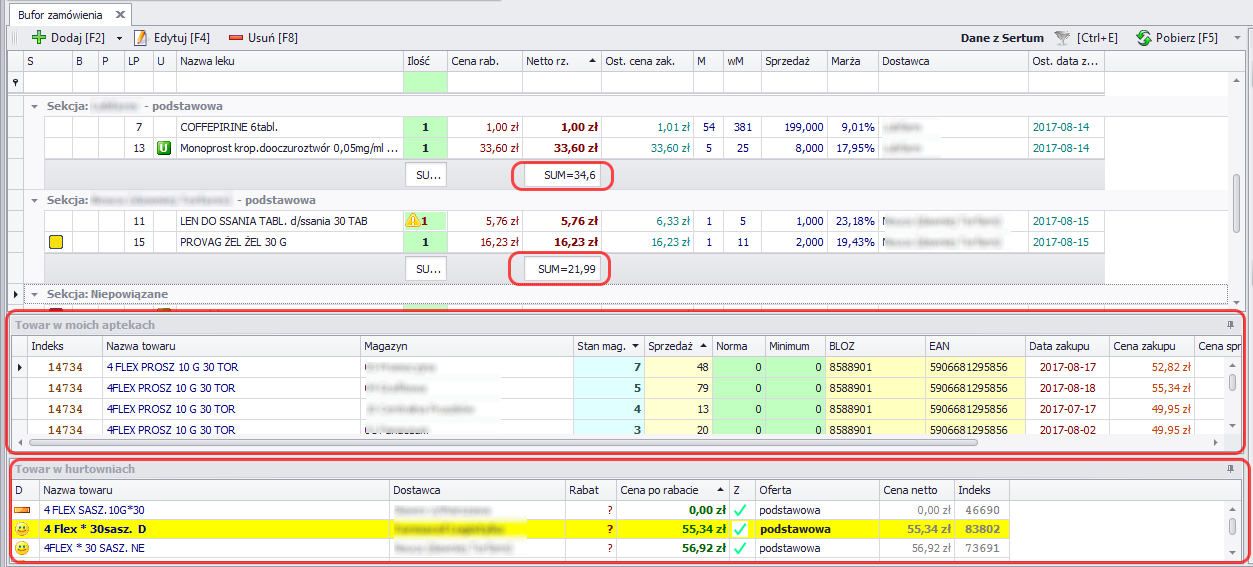Click the Pobierz refresh icon

click(x=1144, y=38)
